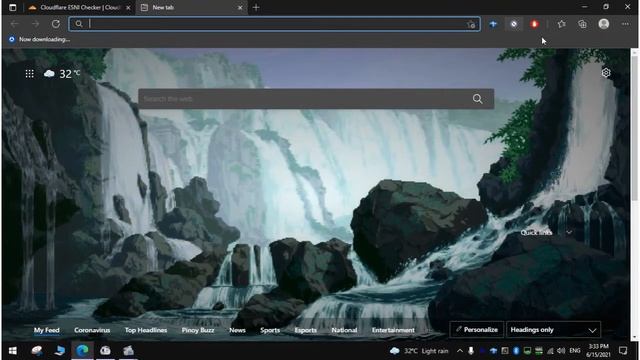Viewport: 640px width, 360px height.
Task: Open the Windows Start menu
Action: pos(13,351)
